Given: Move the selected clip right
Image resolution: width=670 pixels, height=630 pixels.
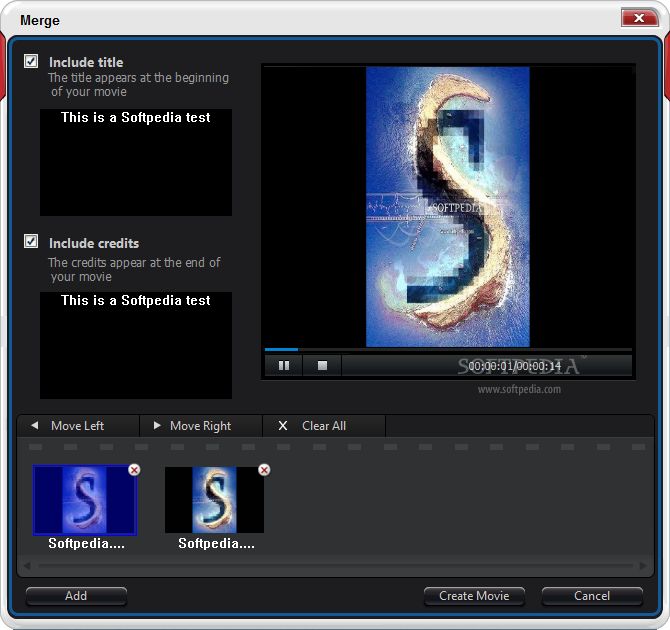Looking at the screenshot, I should [x=201, y=426].
